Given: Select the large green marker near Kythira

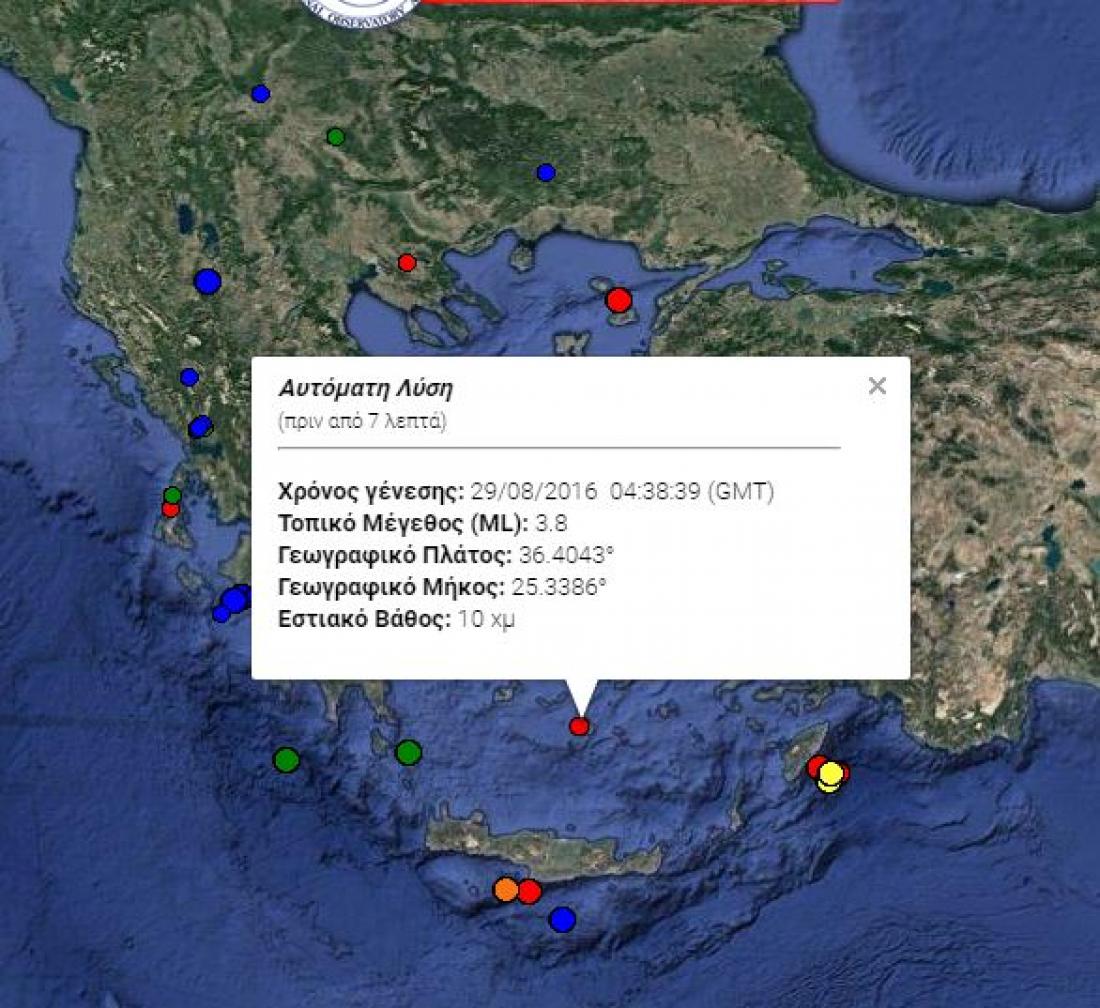Looking at the screenshot, I should tap(408, 752).
